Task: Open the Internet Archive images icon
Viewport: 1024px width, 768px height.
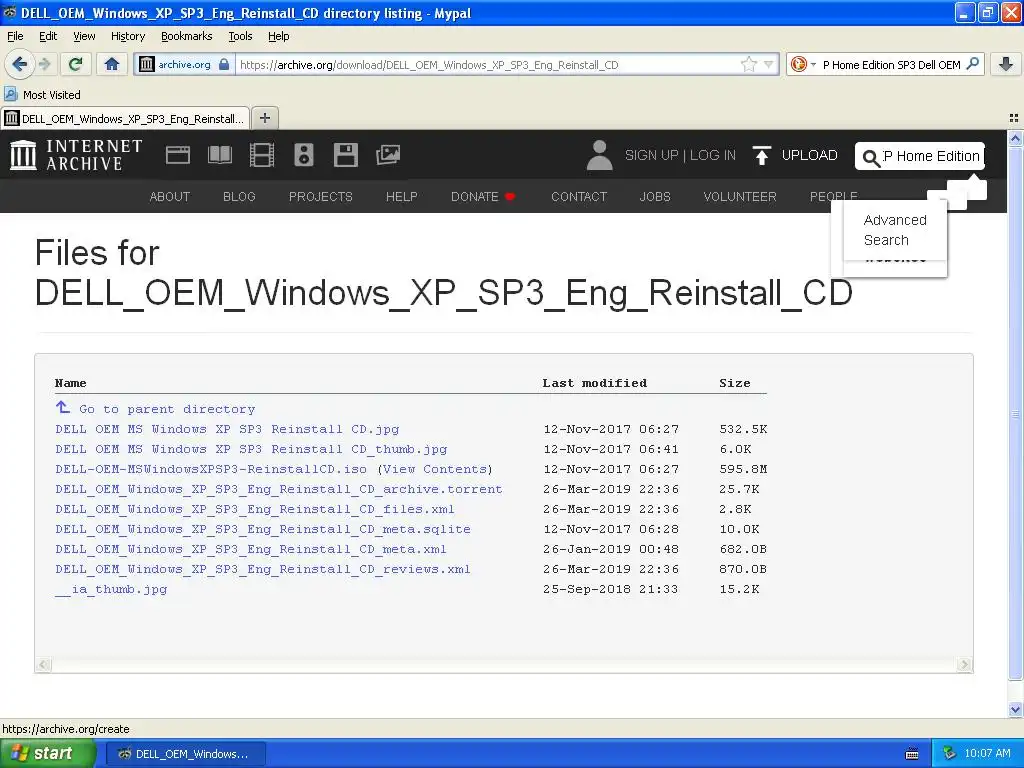Action: coord(388,155)
